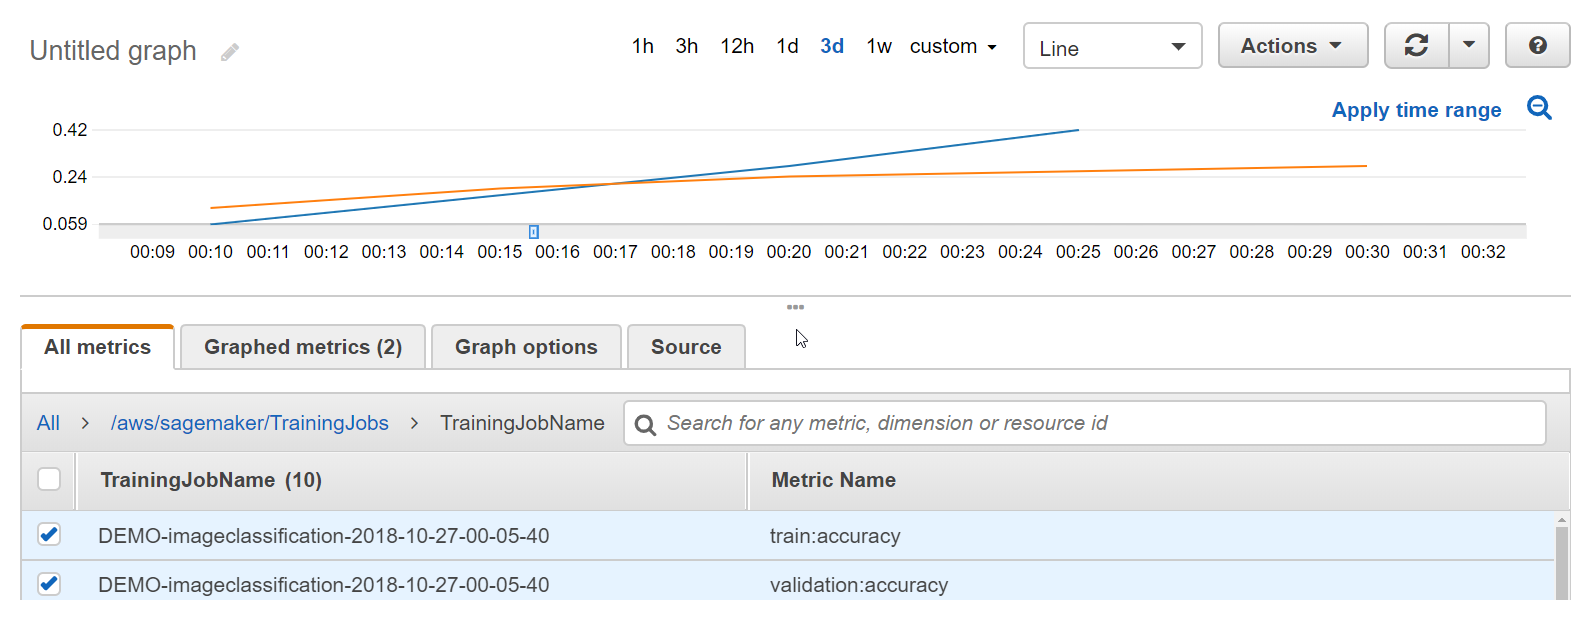Select the 1w time range
This screenshot has height=628, width=1591.
879,47
